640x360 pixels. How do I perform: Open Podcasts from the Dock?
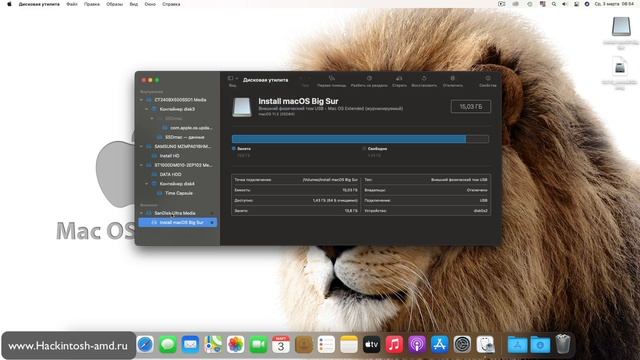pyautogui.click(x=417, y=344)
